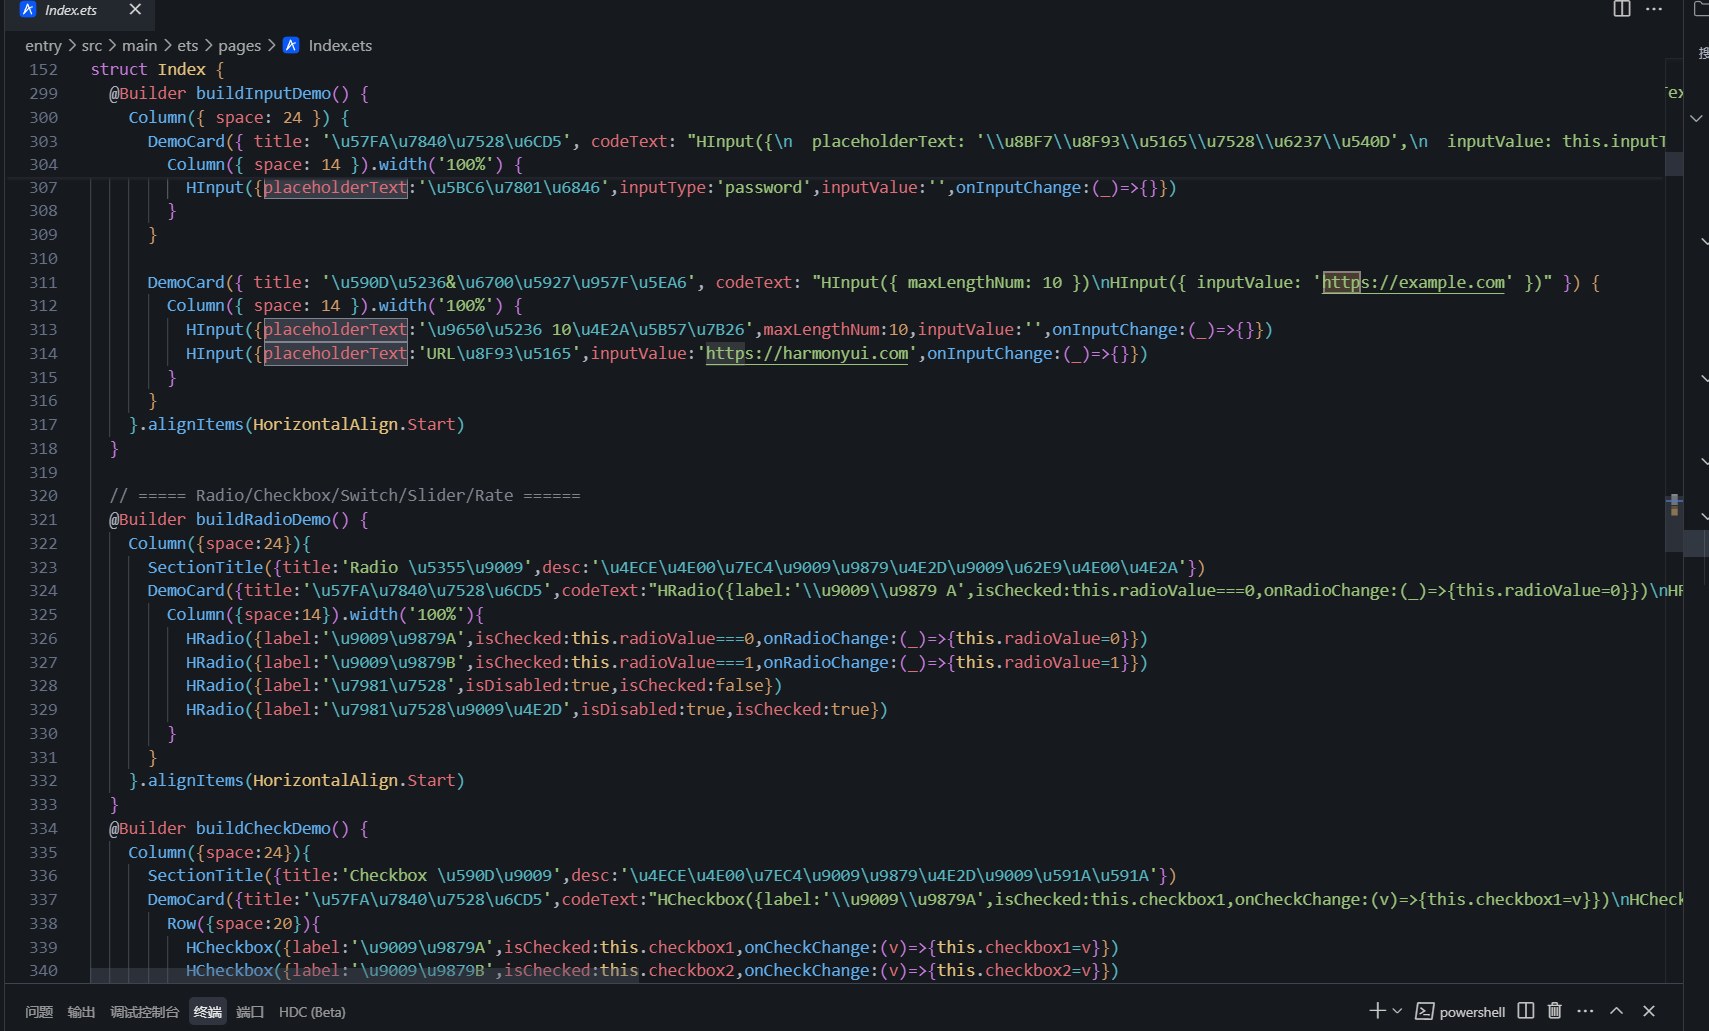
Task: Split the editor to the right
Action: (x=1622, y=9)
